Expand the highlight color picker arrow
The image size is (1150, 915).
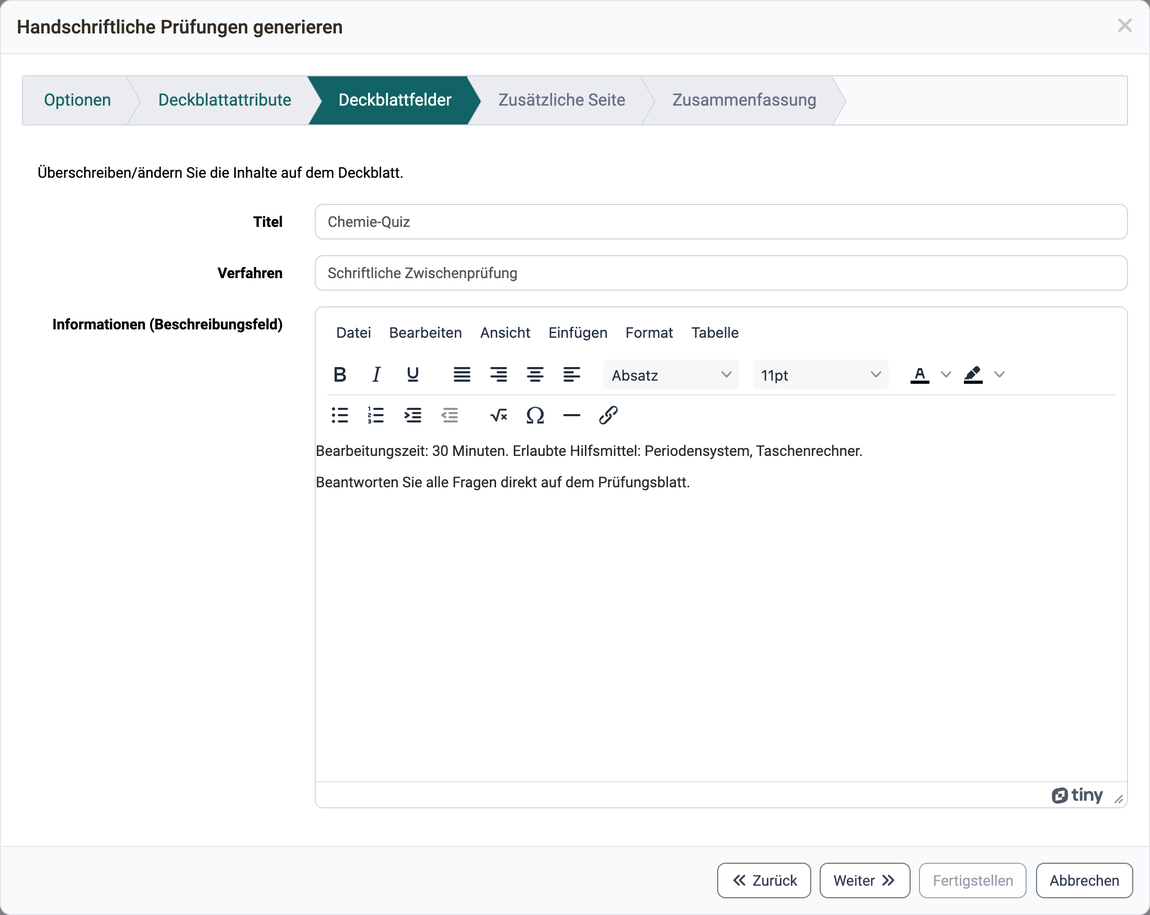(x=999, y=375)
